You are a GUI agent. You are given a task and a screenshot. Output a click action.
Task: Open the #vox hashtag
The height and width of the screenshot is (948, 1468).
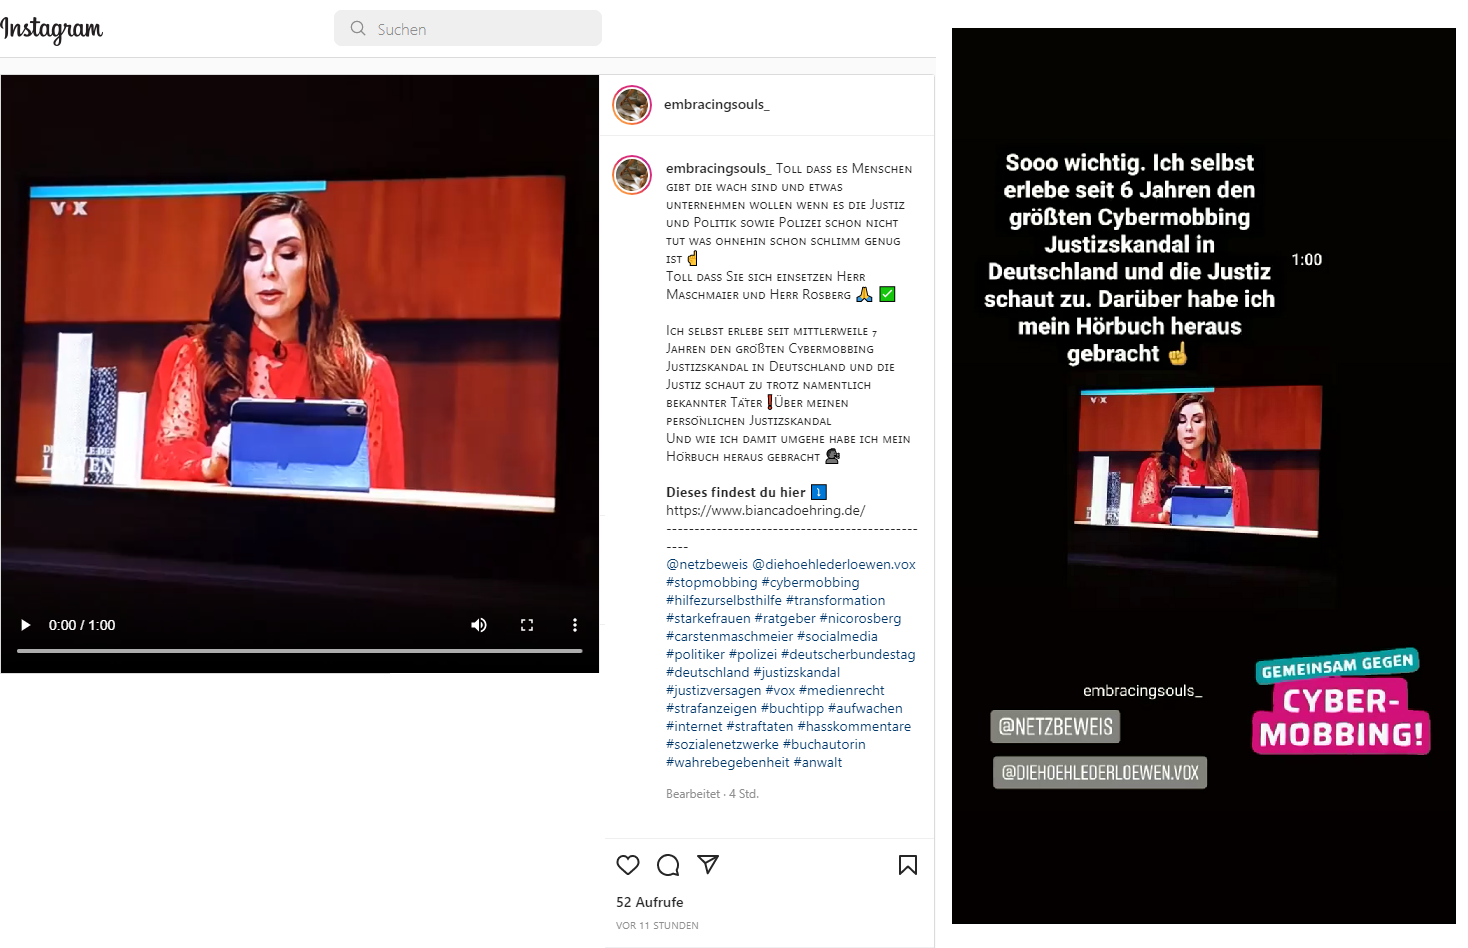point(780,690)
